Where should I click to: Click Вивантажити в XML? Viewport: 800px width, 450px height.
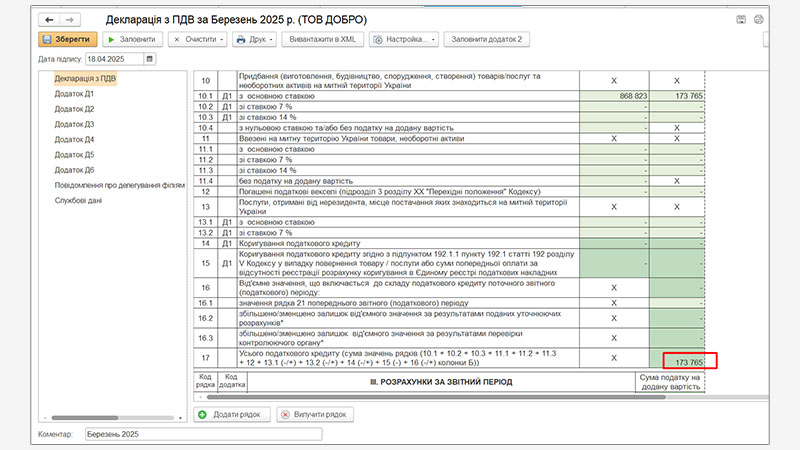click(x=323, y=39)
